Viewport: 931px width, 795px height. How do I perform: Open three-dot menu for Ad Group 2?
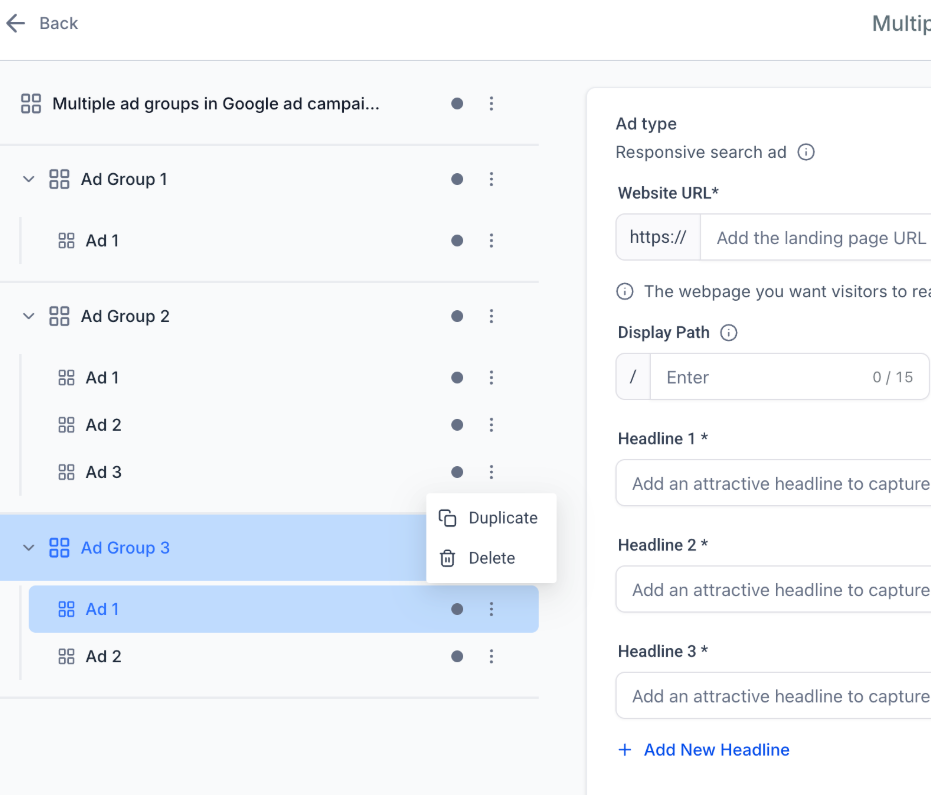491,316
